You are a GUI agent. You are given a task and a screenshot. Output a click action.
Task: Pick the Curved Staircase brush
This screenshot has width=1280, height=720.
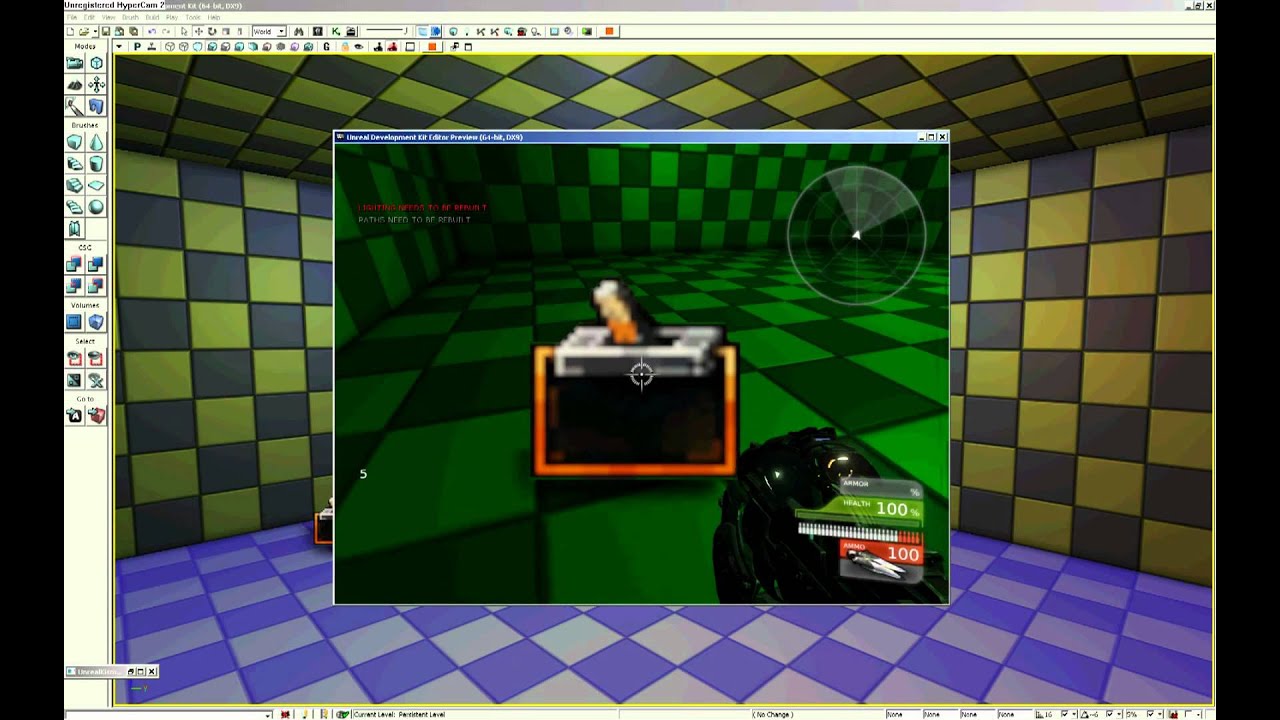point(74,164)
